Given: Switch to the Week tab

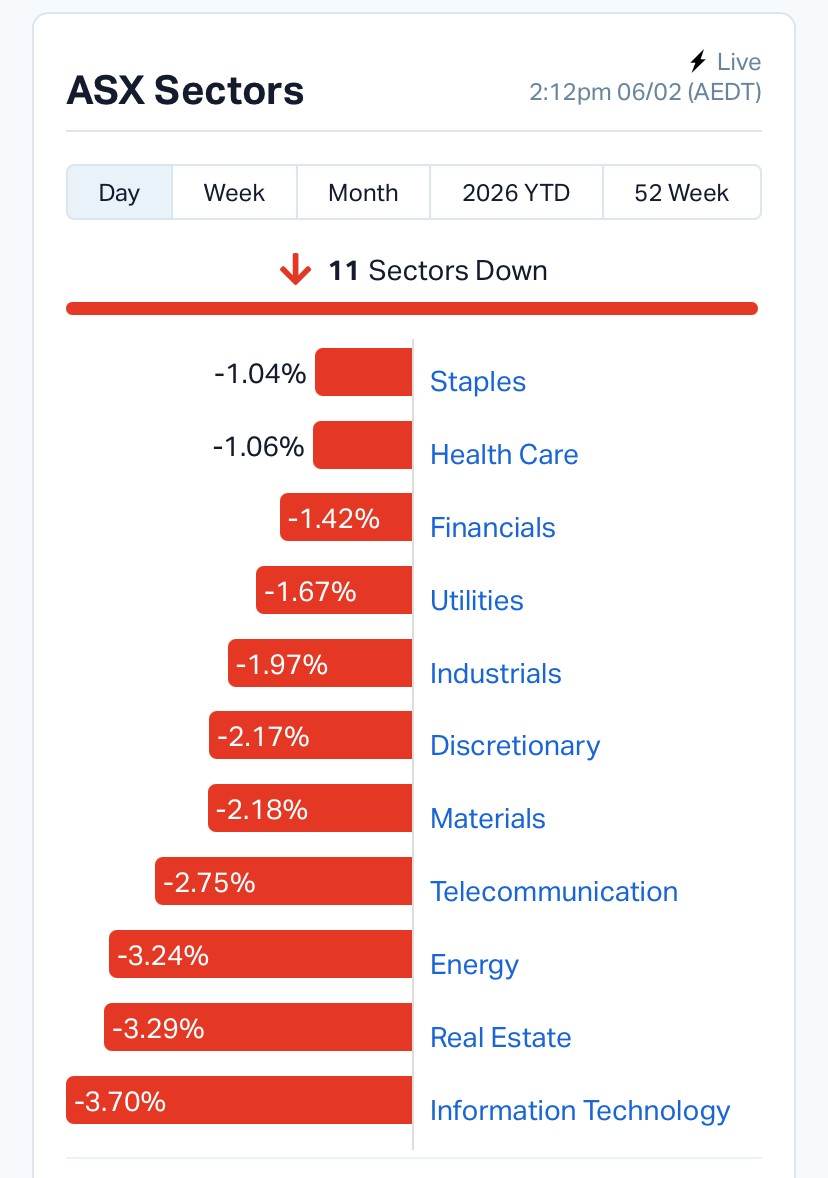Looking at the screenshot, I should click(x=234, y=192).
